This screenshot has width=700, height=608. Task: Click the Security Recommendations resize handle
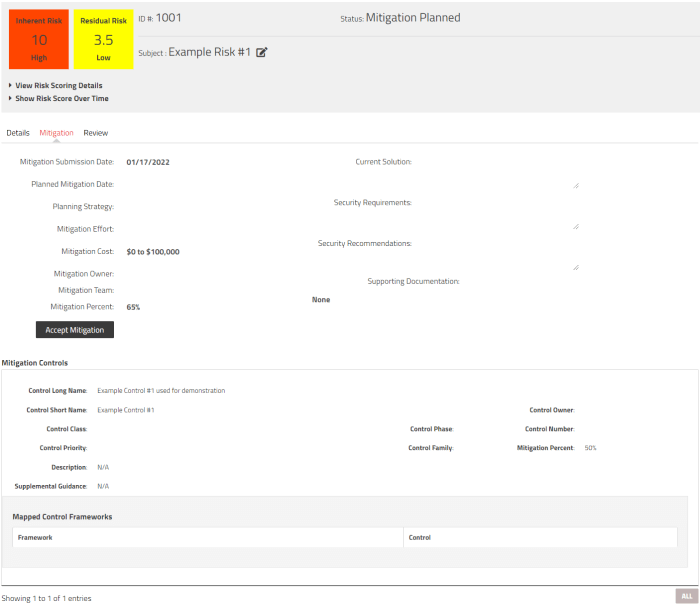point(575,267)
